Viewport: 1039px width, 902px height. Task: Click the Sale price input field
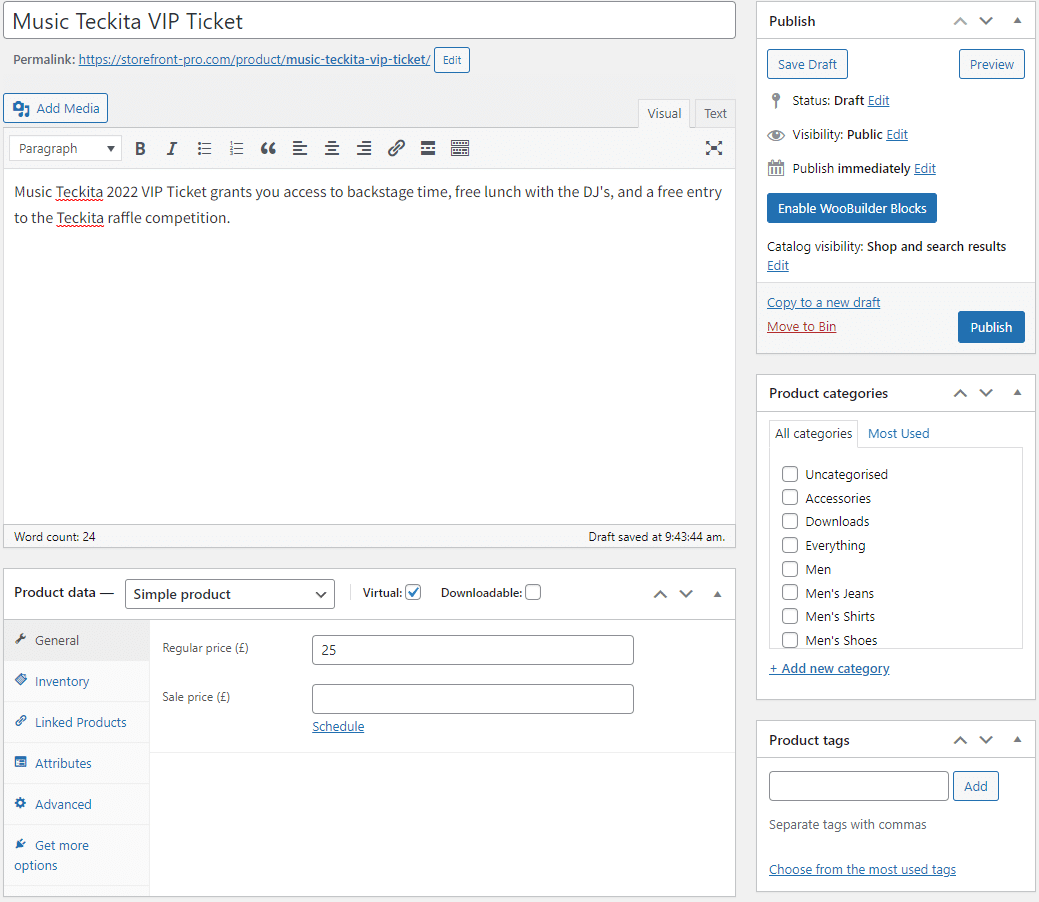pyautogui.click(x=472, y=699)
